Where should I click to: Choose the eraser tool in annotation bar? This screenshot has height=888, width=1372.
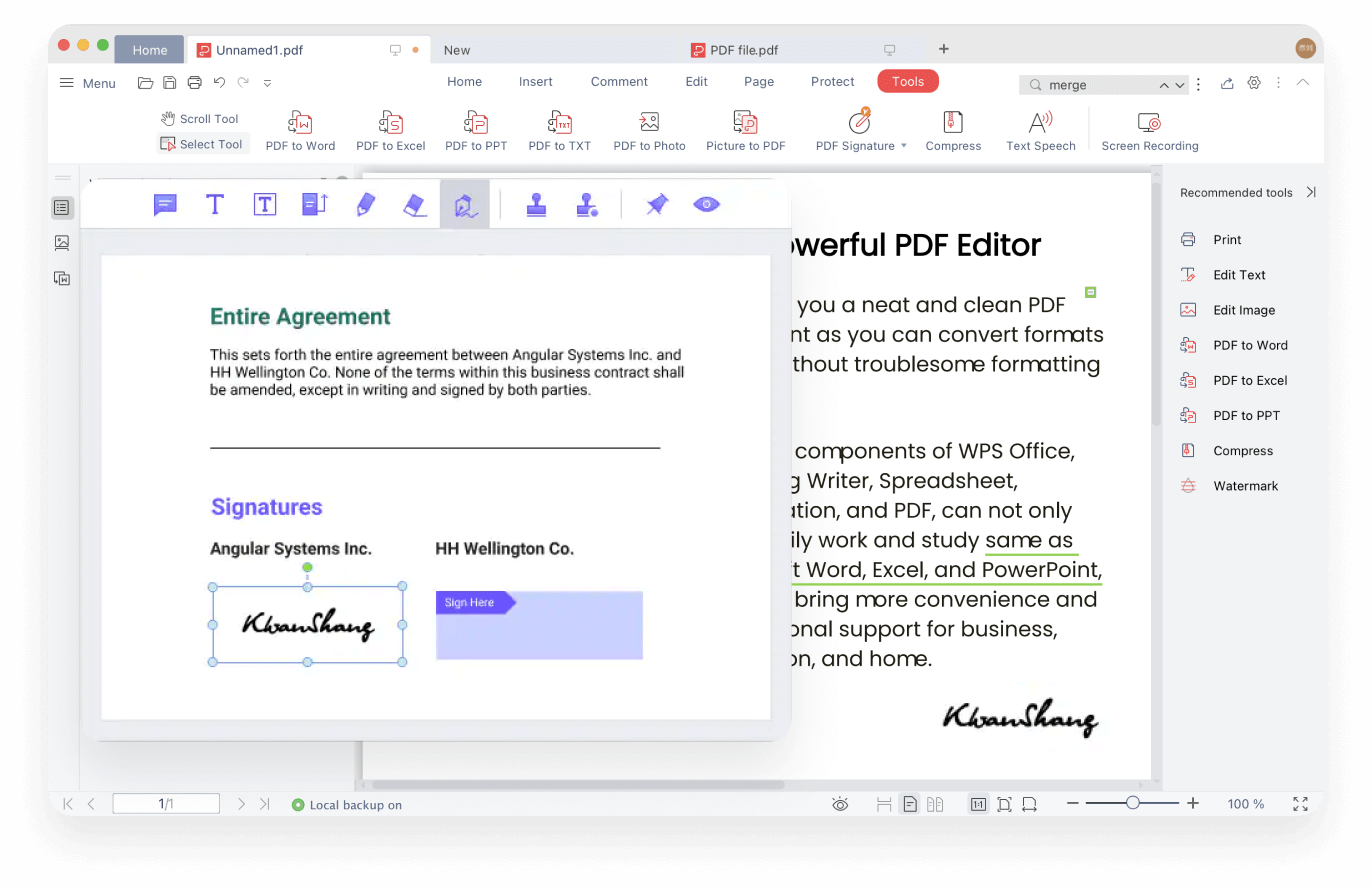(x=415, y=205)
